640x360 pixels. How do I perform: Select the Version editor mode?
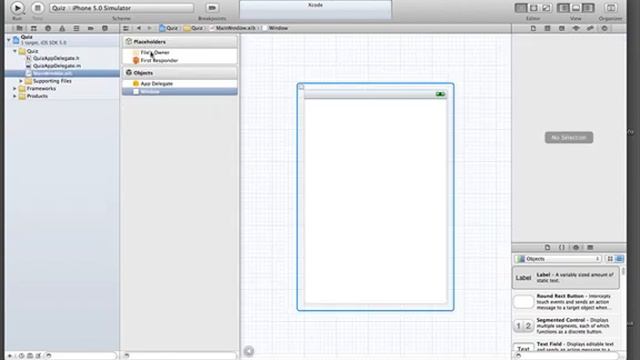(546, 8)
